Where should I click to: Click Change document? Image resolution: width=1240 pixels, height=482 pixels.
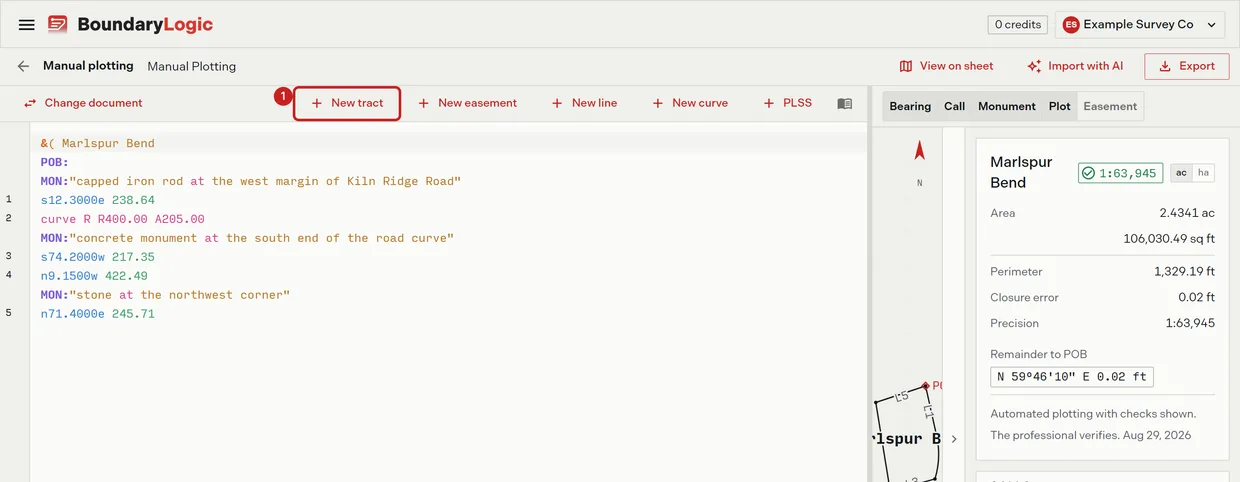(x=83, y=103)
